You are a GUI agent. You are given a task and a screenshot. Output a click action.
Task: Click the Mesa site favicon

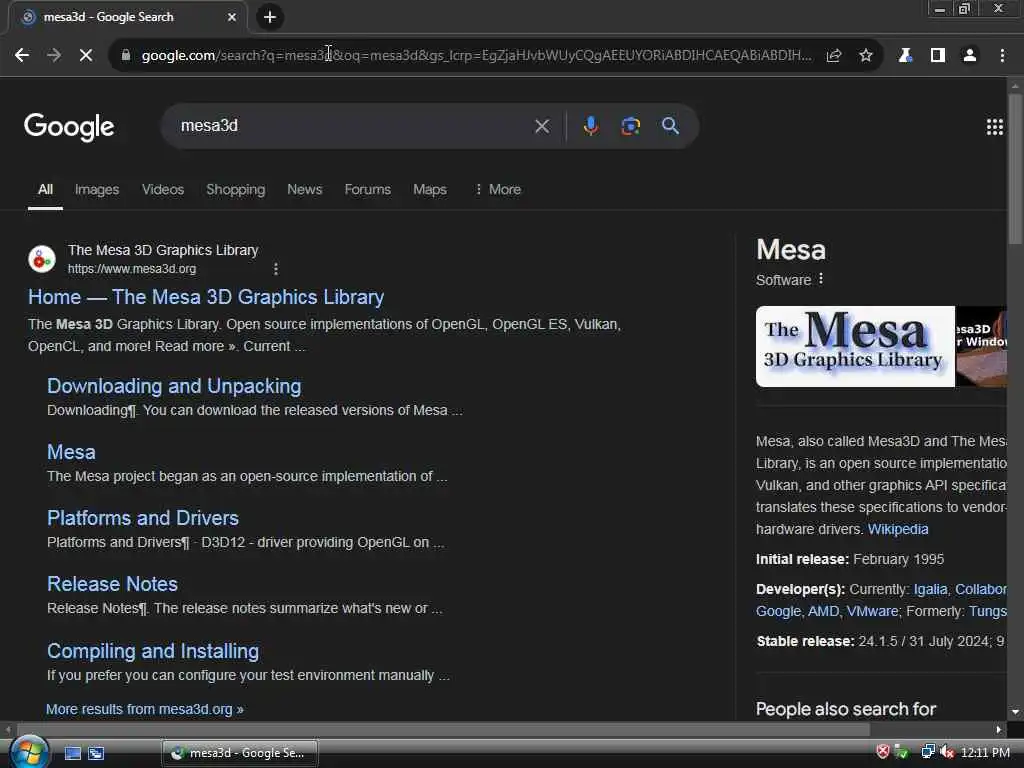pos(42,259)
